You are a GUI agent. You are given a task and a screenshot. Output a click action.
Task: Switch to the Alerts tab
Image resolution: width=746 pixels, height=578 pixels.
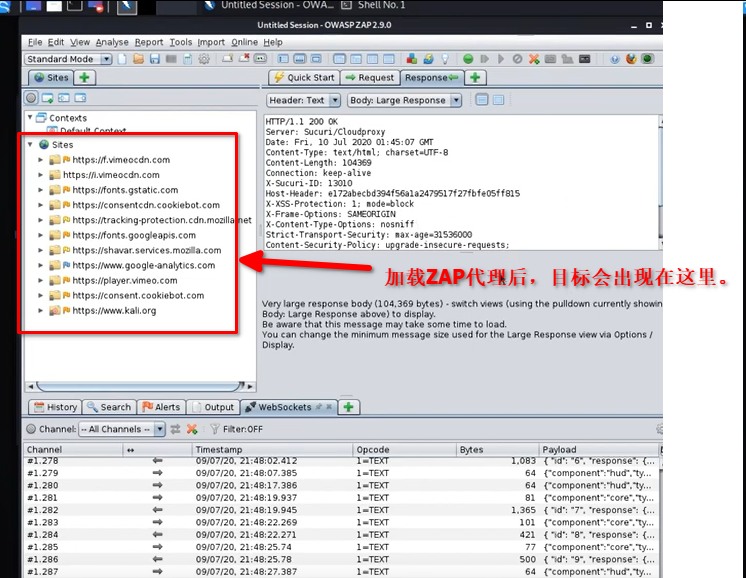point(162,407)
